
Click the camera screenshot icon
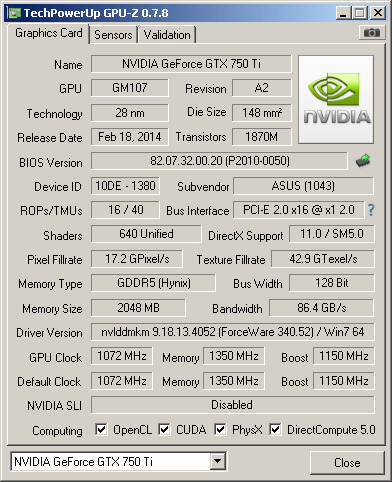click(372, 33)
